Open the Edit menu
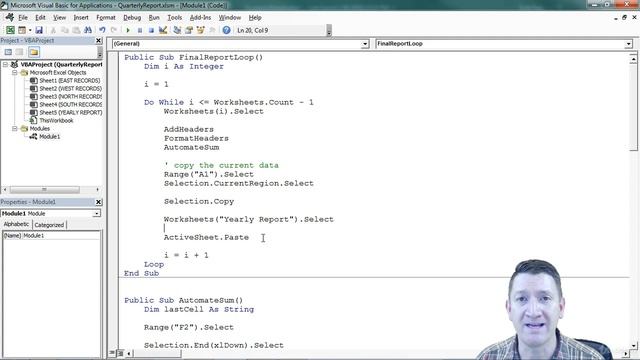 click(x=40, y=18)
